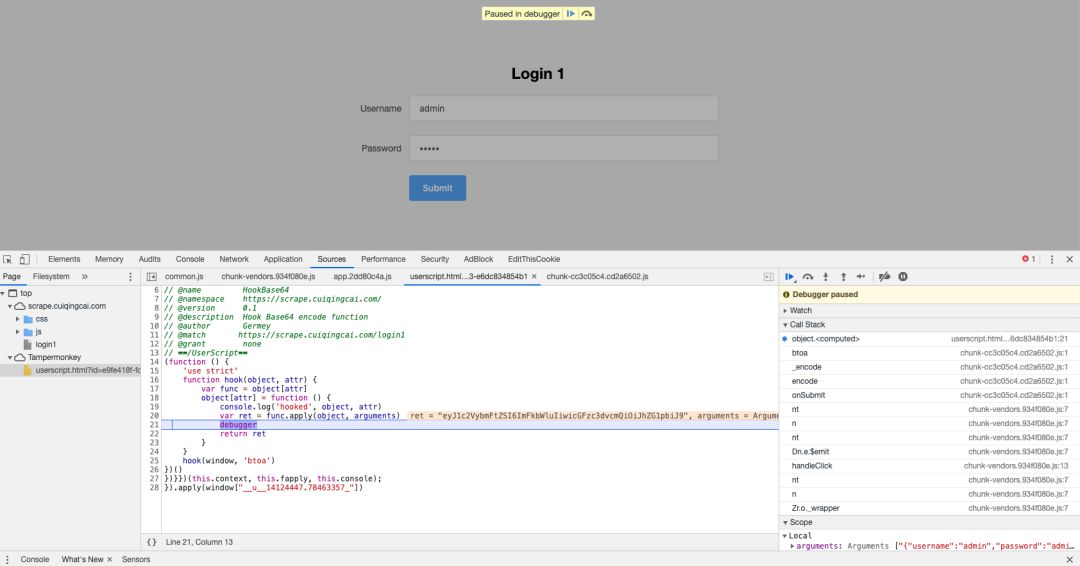The height and width of the screenshot is (566, 1080).
Task: Step into next function call
Action: coord(825,277)
